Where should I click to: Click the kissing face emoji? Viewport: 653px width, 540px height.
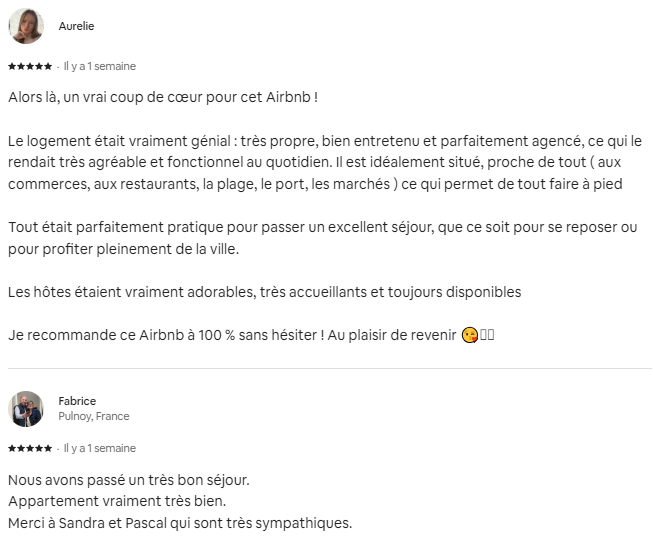point(469,335)
